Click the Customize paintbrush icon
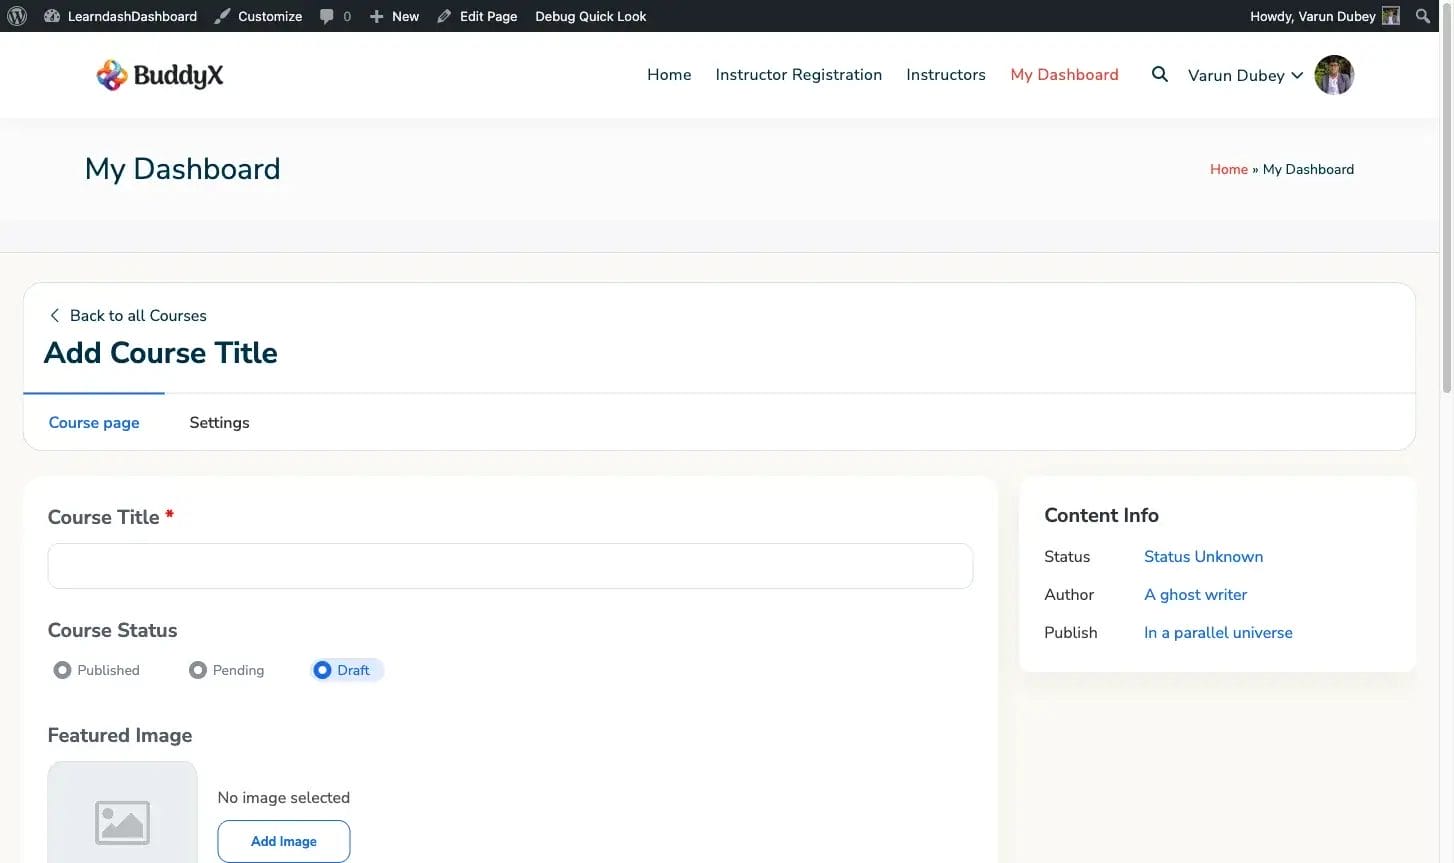 click(x=223, y=16)
